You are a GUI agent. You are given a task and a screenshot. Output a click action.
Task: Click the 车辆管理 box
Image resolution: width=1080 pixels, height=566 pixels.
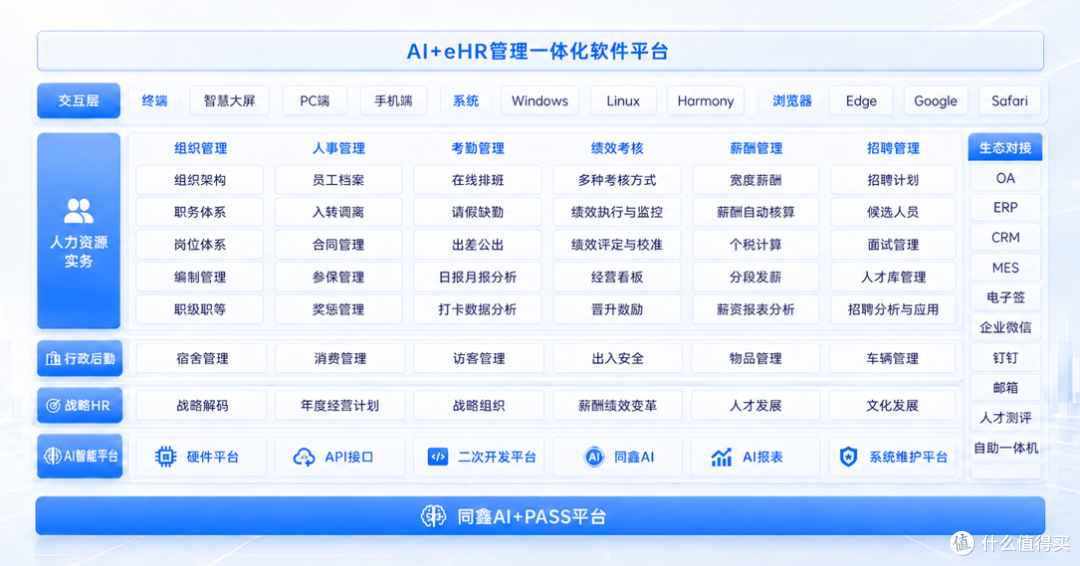(893, 359)
